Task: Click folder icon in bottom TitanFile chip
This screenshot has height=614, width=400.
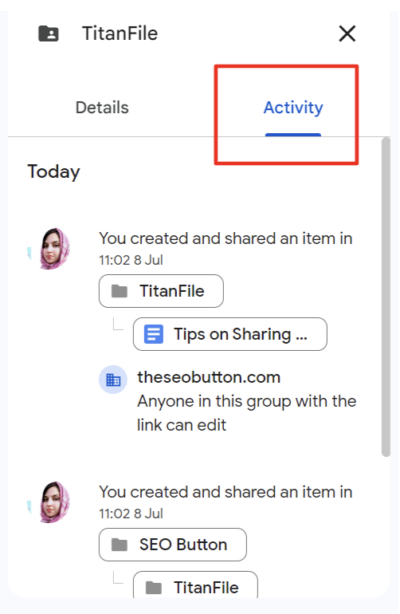Action: click(154, 587)
